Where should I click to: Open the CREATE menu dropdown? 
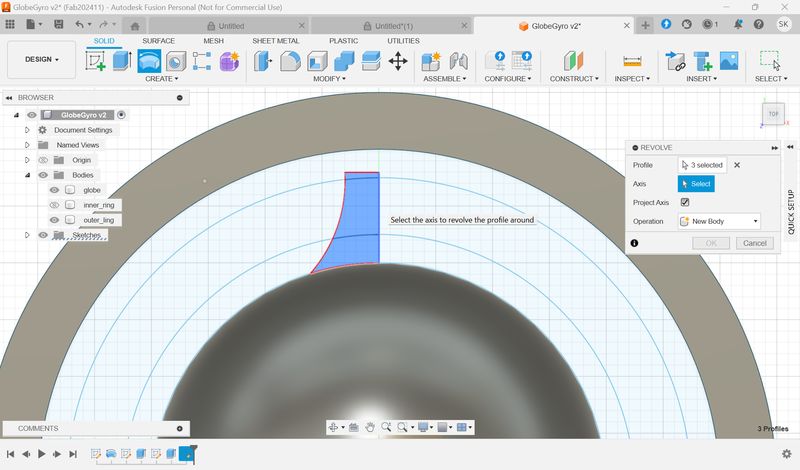point(162,79)
